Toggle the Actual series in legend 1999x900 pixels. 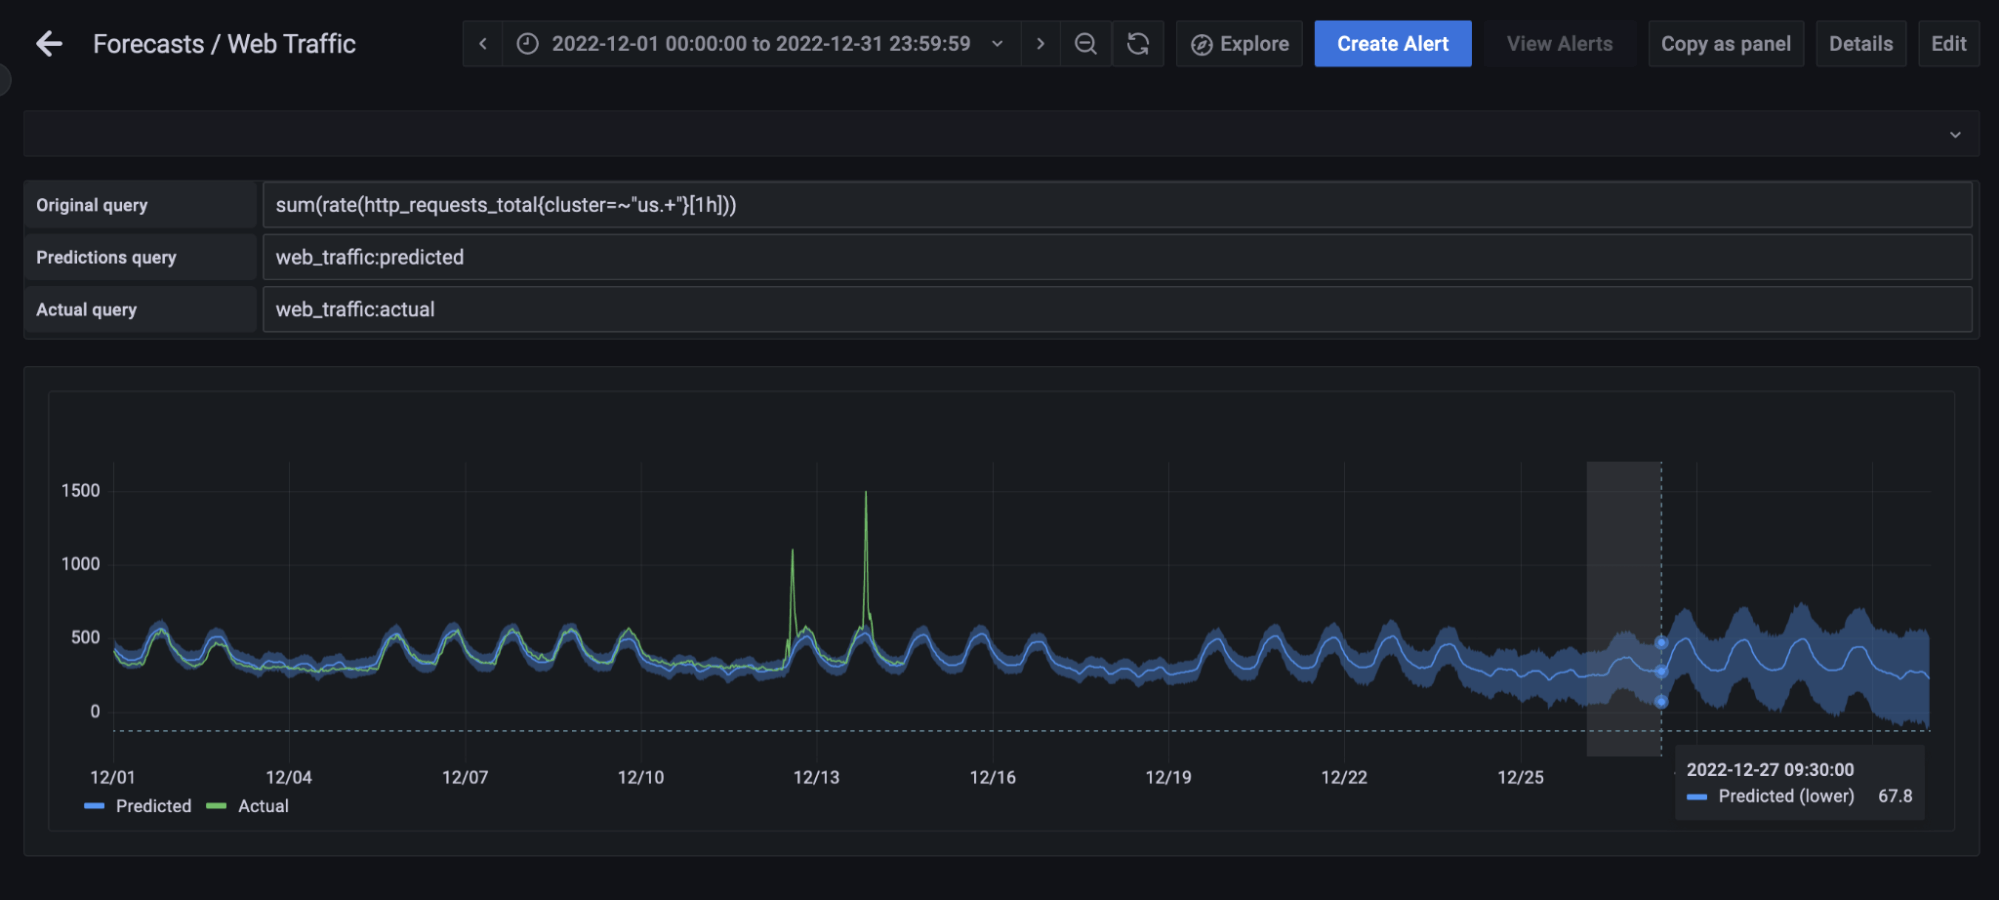pyautogui.click(x=263, y=806)
